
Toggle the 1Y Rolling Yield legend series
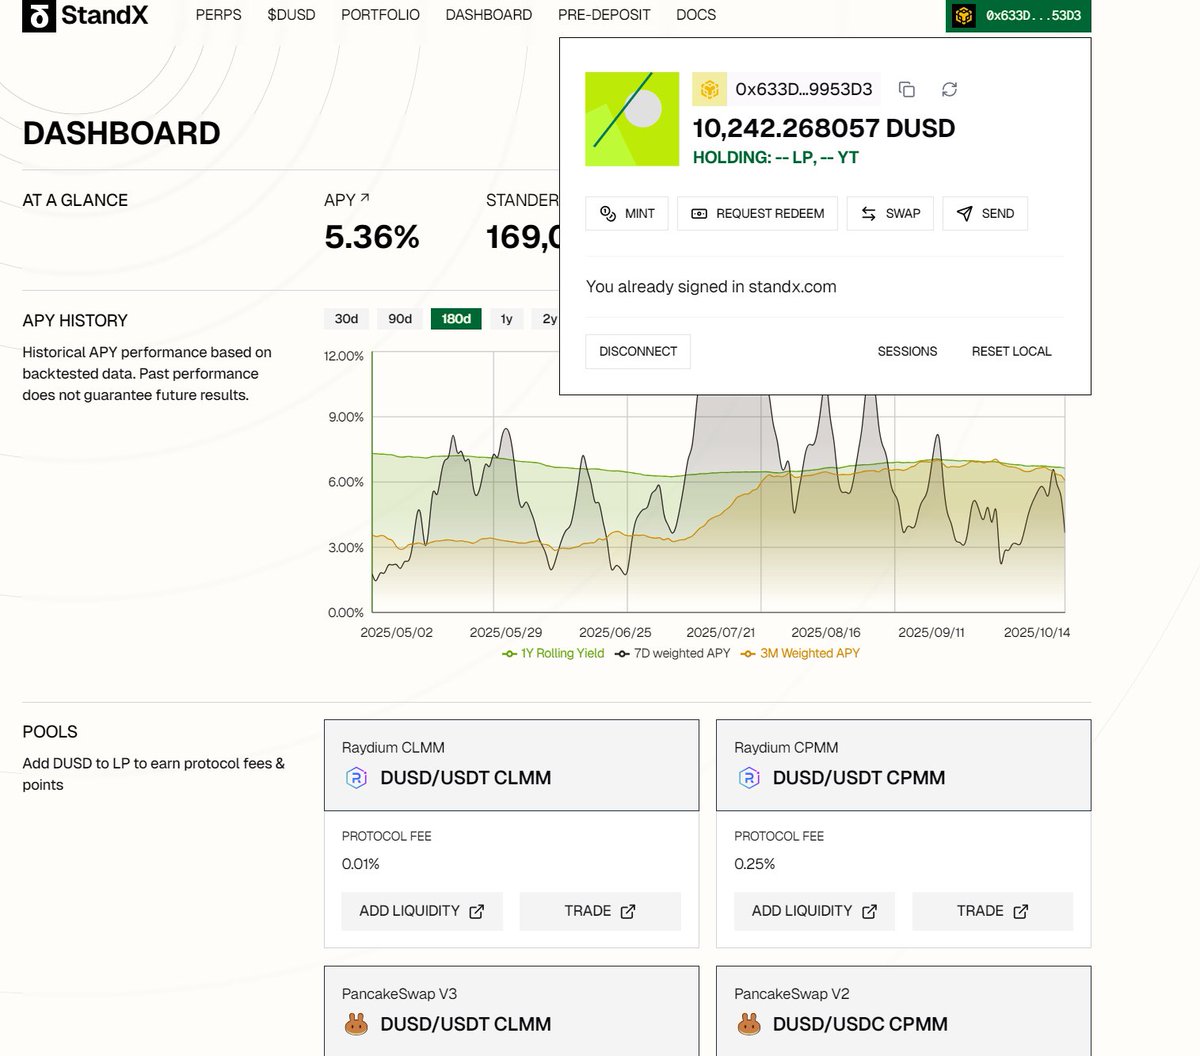(x=553, y=653)
